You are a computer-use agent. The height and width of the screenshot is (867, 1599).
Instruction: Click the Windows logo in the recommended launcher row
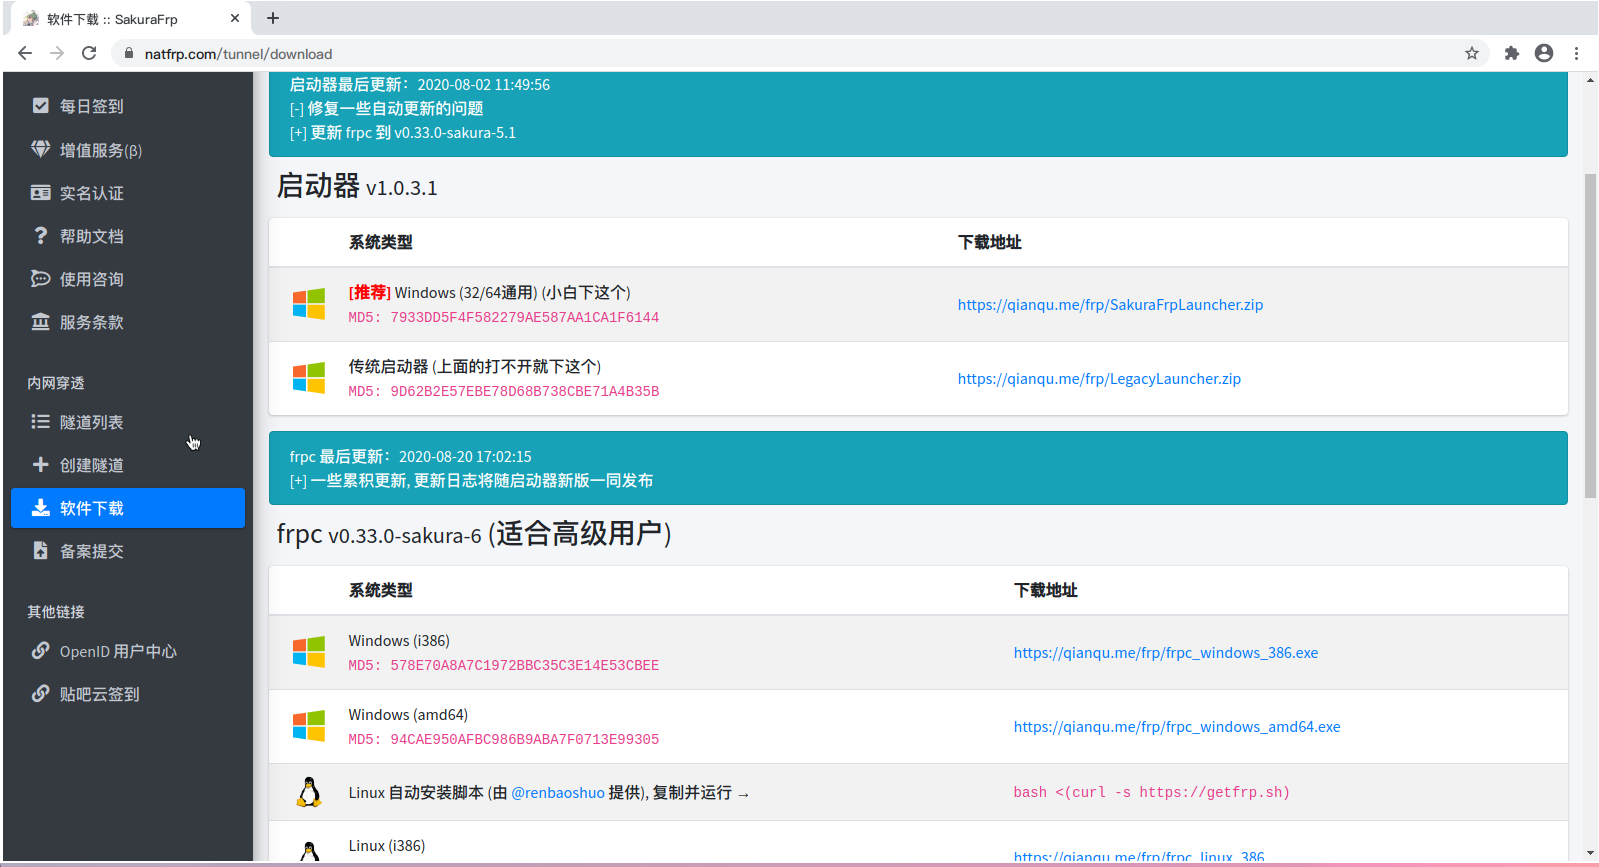pos(309,304)
